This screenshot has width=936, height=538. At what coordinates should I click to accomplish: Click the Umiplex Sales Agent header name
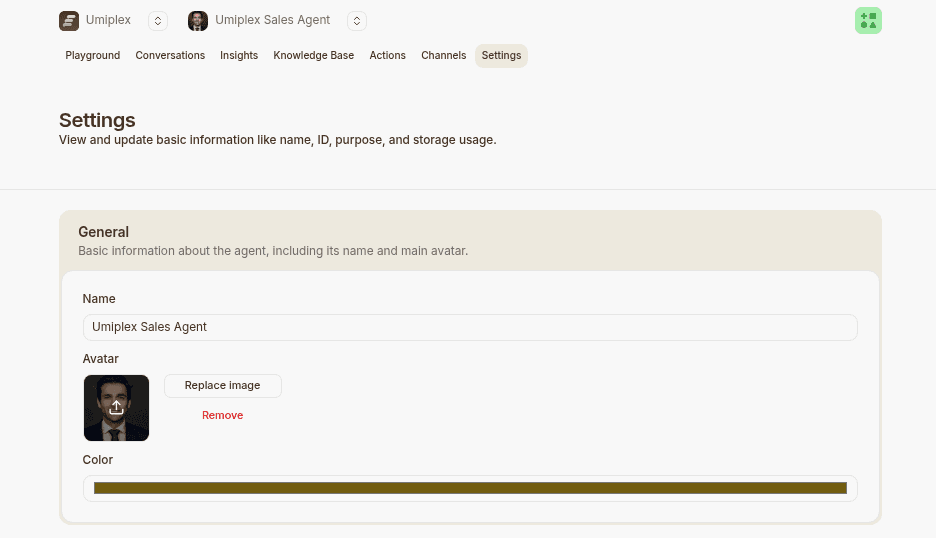coord(272,20)
